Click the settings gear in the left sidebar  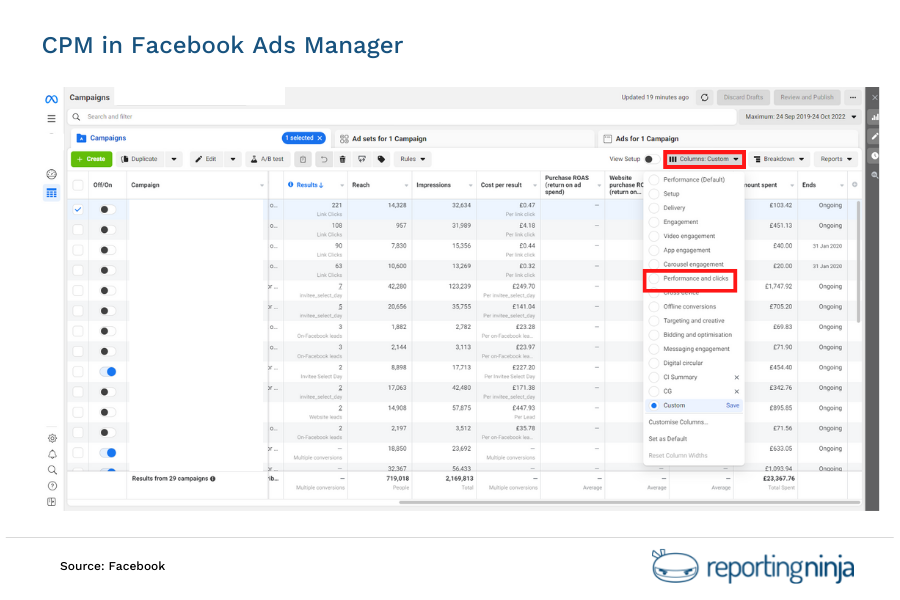pyautogui.click(x=51, y=438)
